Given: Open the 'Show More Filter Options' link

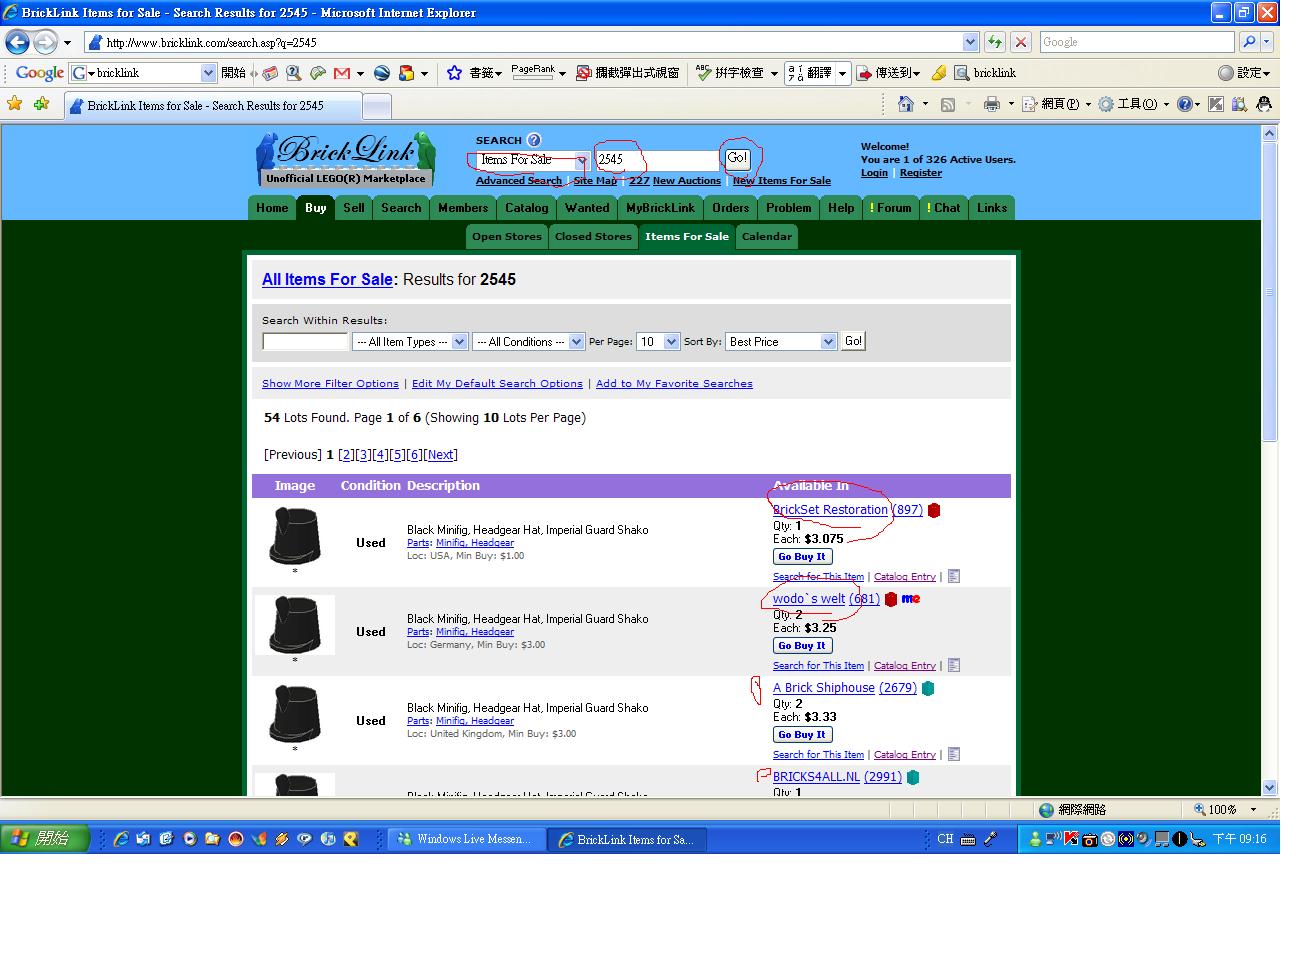Looking at the screenshot, I should (x=330, y=384).
